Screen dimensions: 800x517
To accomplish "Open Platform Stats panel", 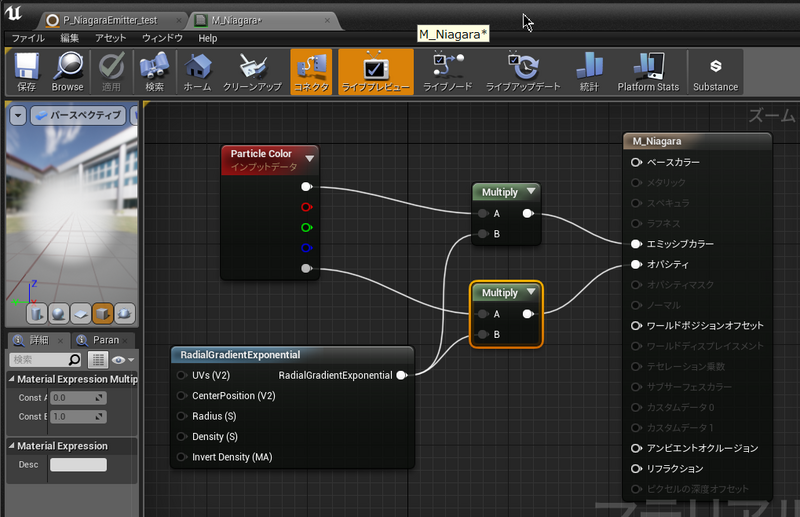I will pos(648,72).
